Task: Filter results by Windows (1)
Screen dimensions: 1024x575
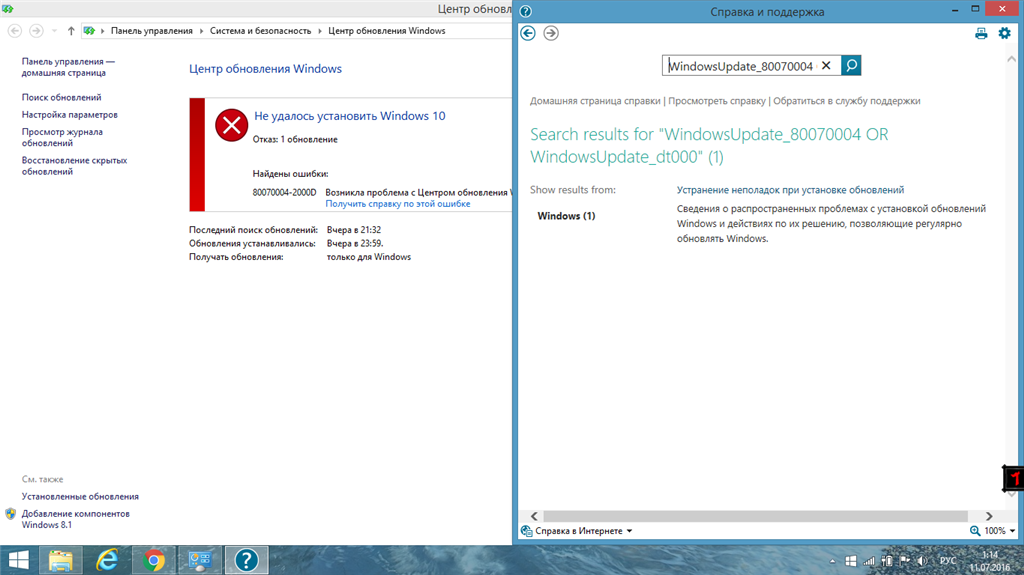Action: point(566,216)
